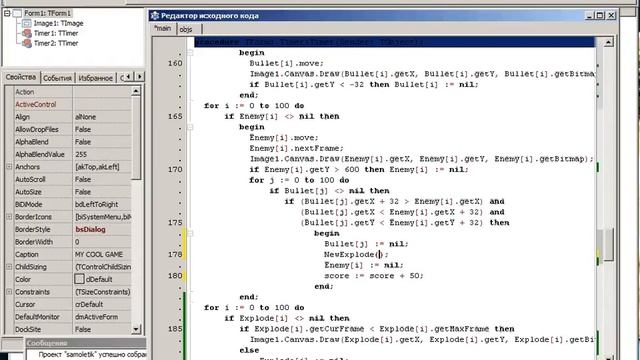Expand the Anchors property
This screenshot has height=360, width=640.
[9, 167]
